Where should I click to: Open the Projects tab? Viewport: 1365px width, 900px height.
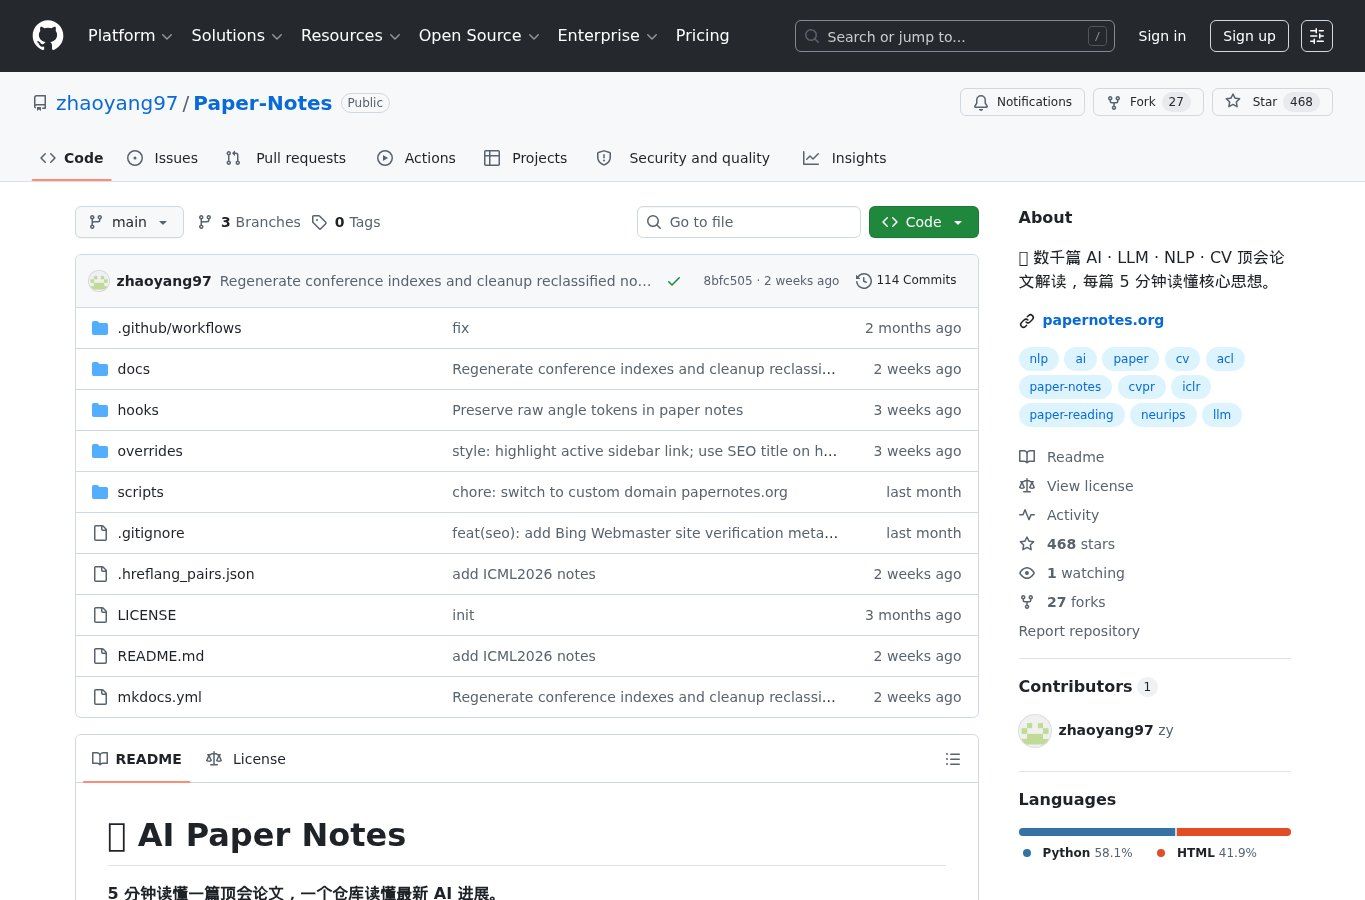(x=526, y=158)
